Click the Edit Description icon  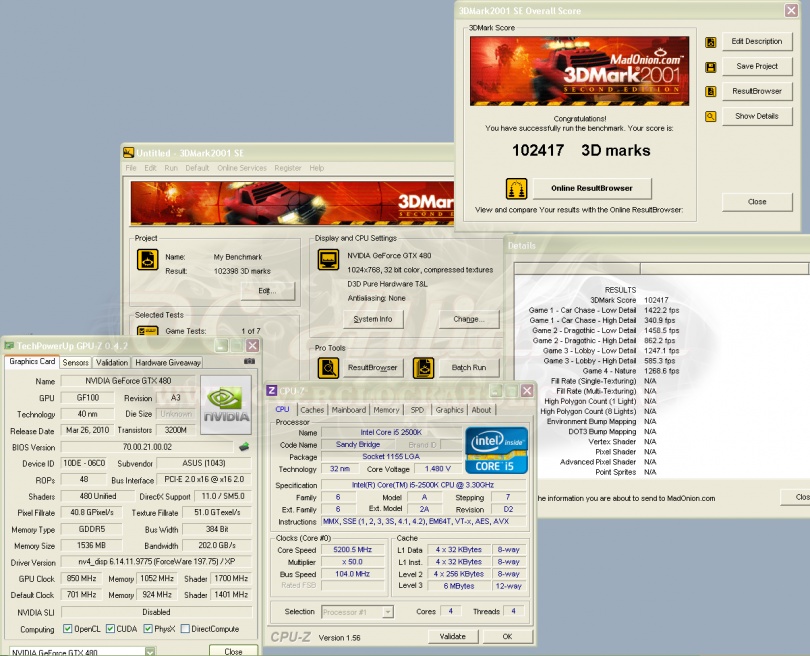click(x=711, y=42)
